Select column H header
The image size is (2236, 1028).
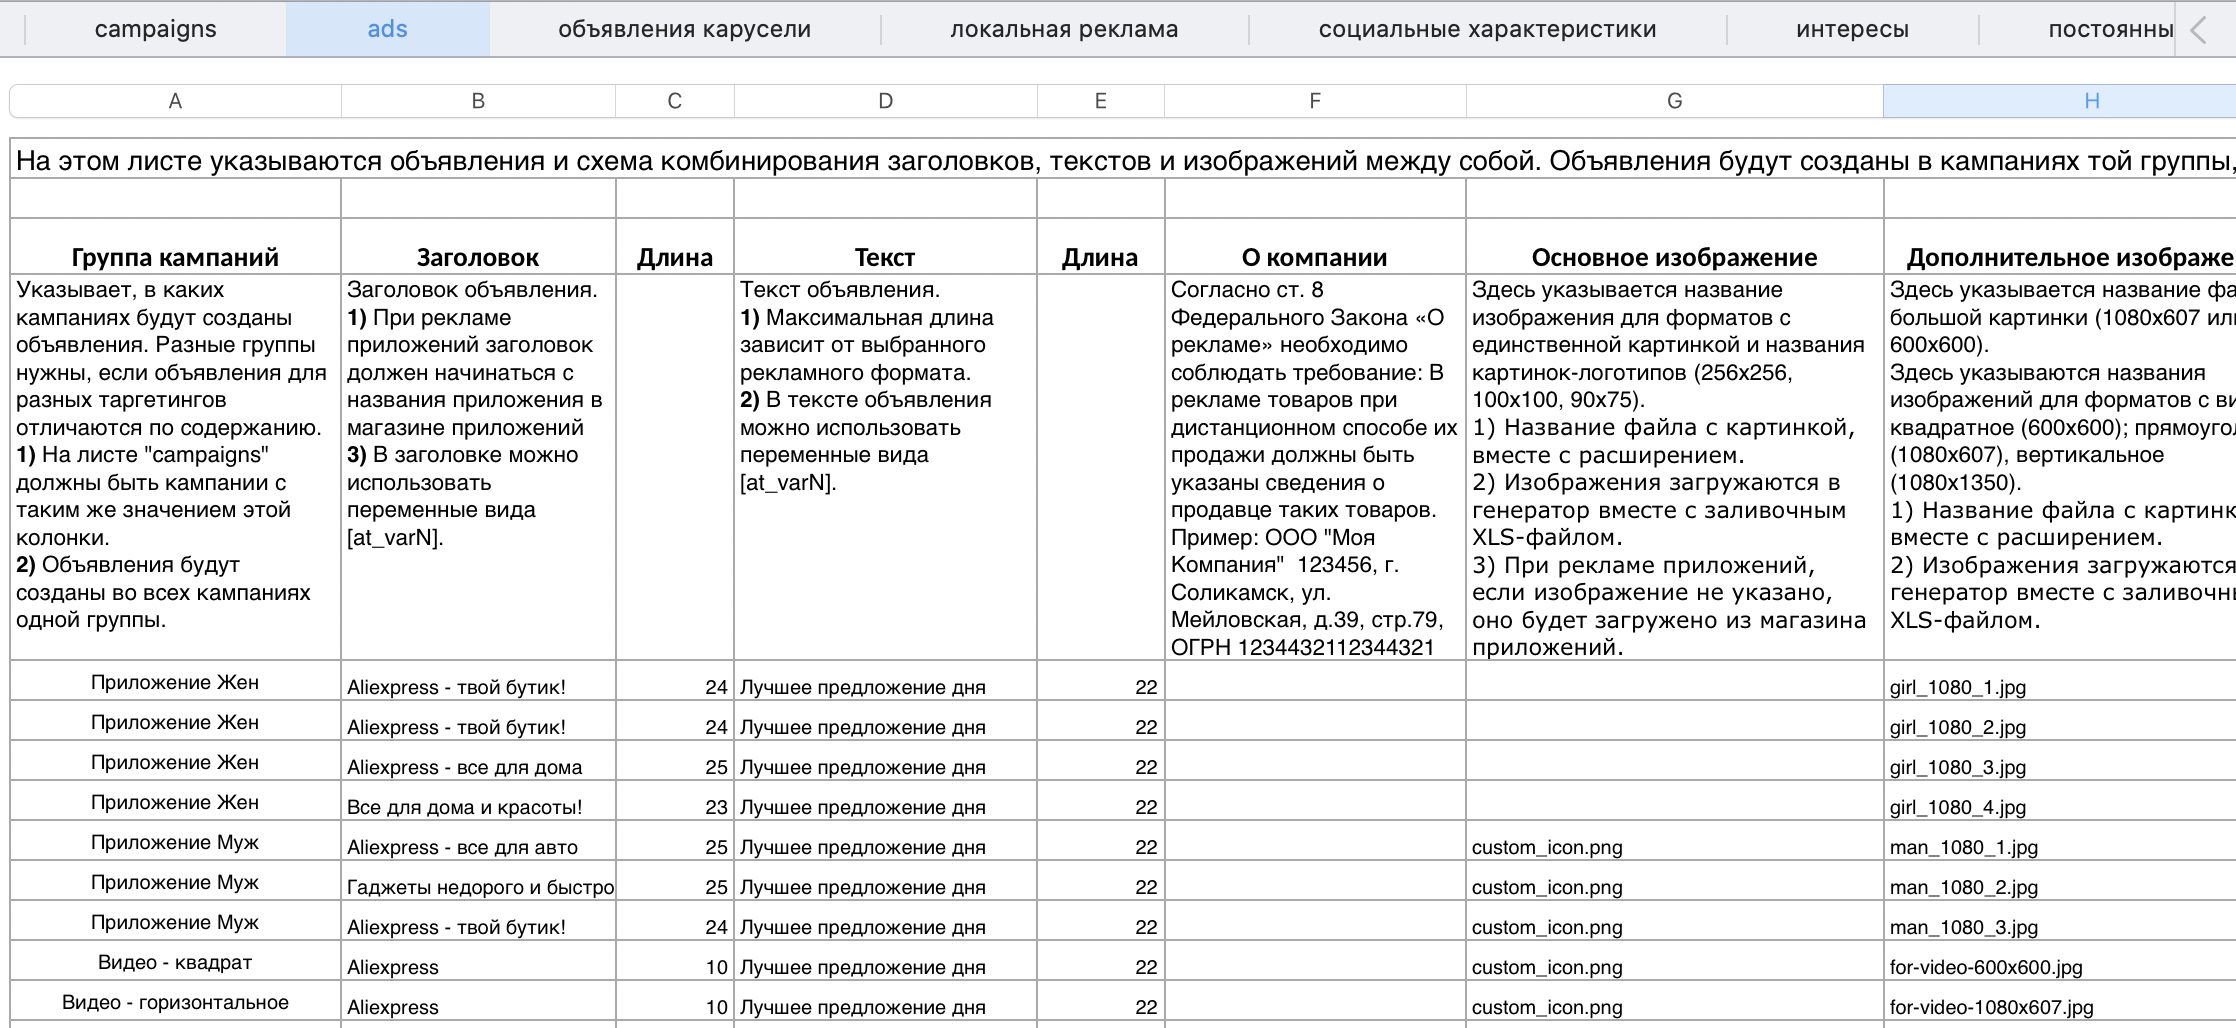pyautogui.click(x=2060, y=101)
